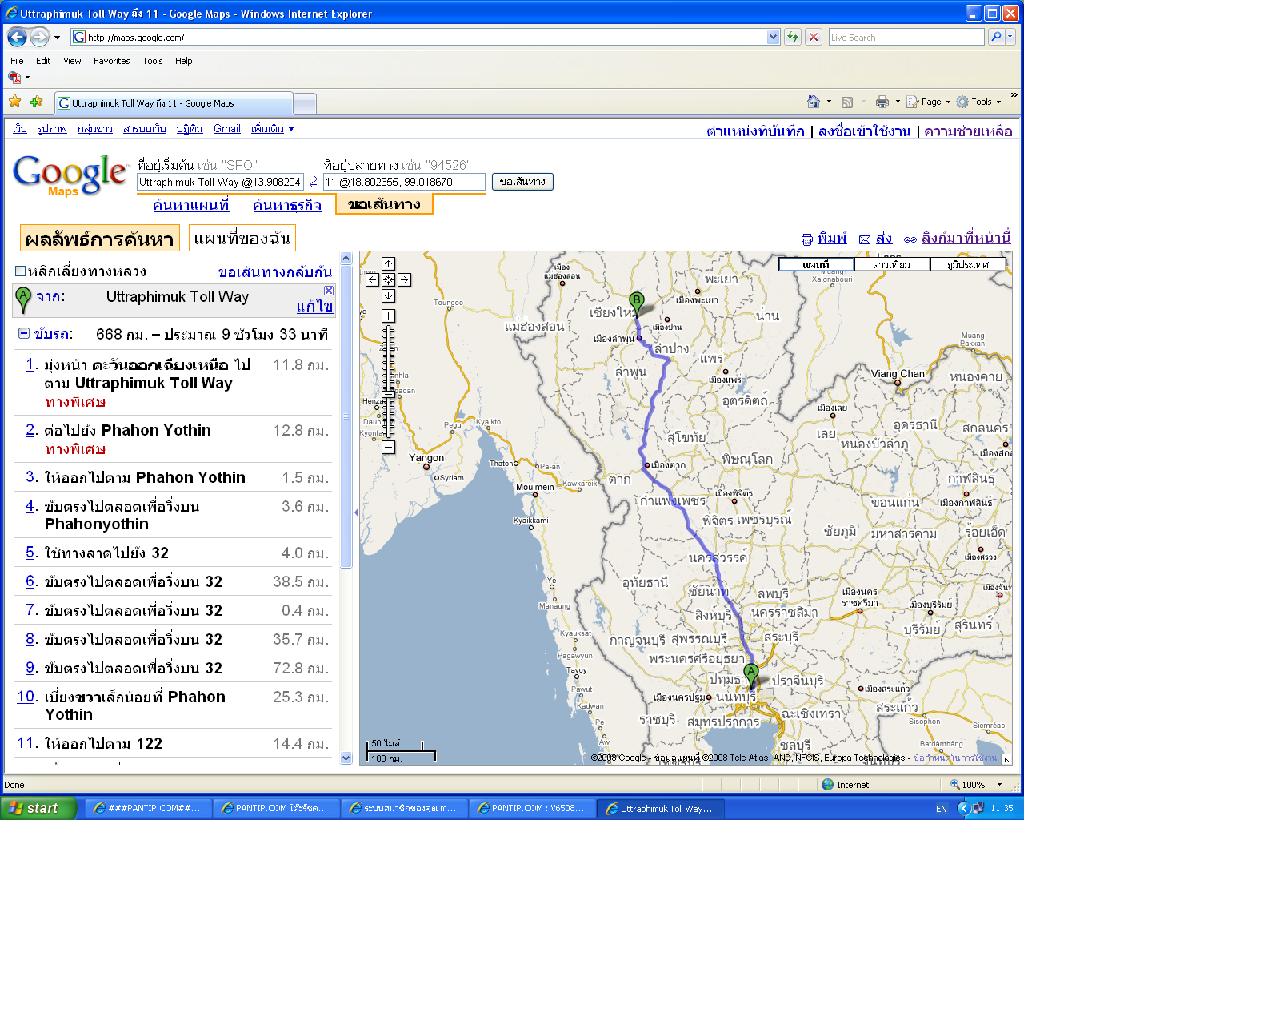The width and height of the screenshot is (1280, 1024).
Task: Click the Gmail link
Action: coord(227,129)
